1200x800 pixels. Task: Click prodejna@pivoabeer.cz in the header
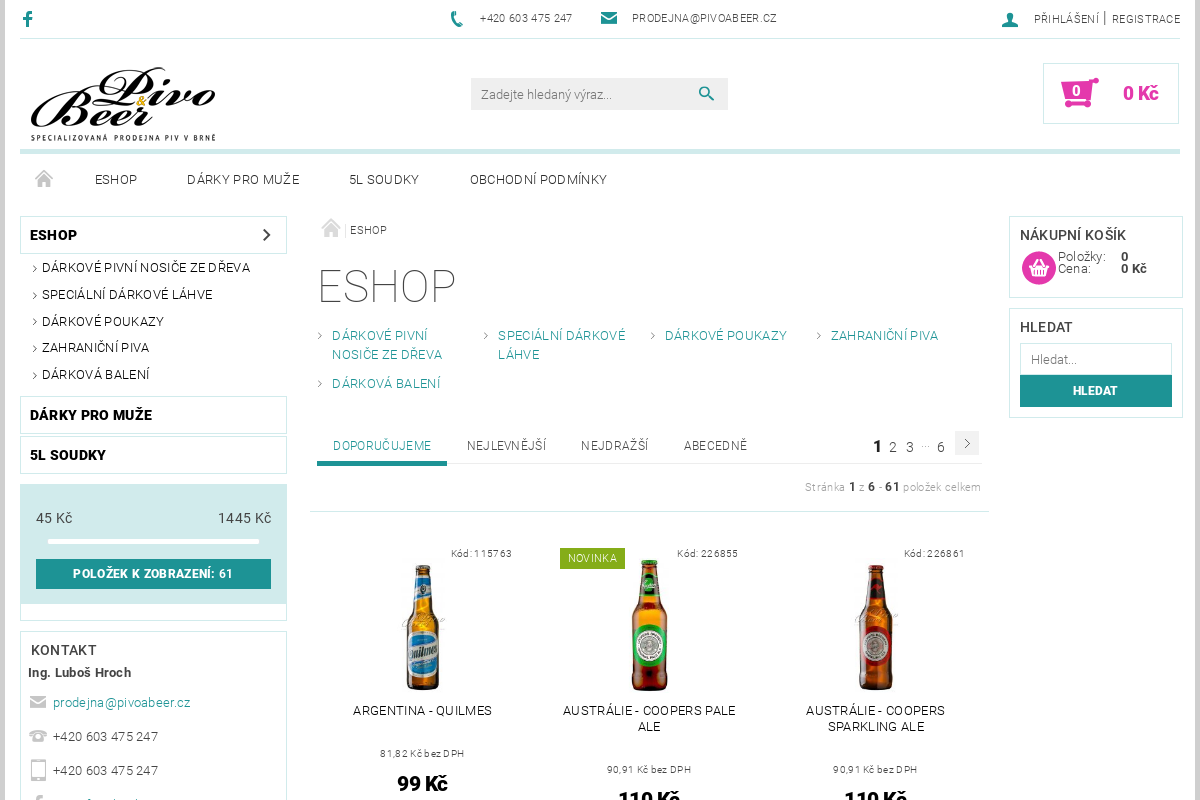pyautogui.click(x=704, y=18)
